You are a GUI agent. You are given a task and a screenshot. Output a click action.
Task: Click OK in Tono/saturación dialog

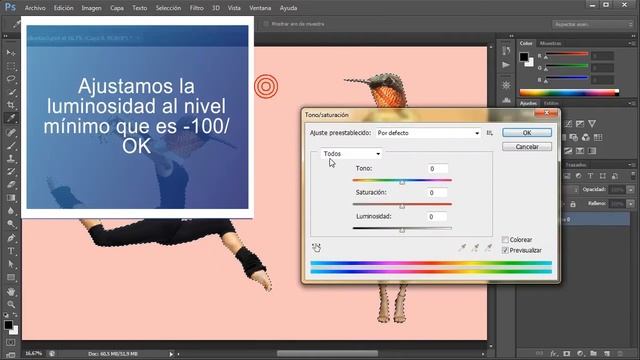point(527,133)
